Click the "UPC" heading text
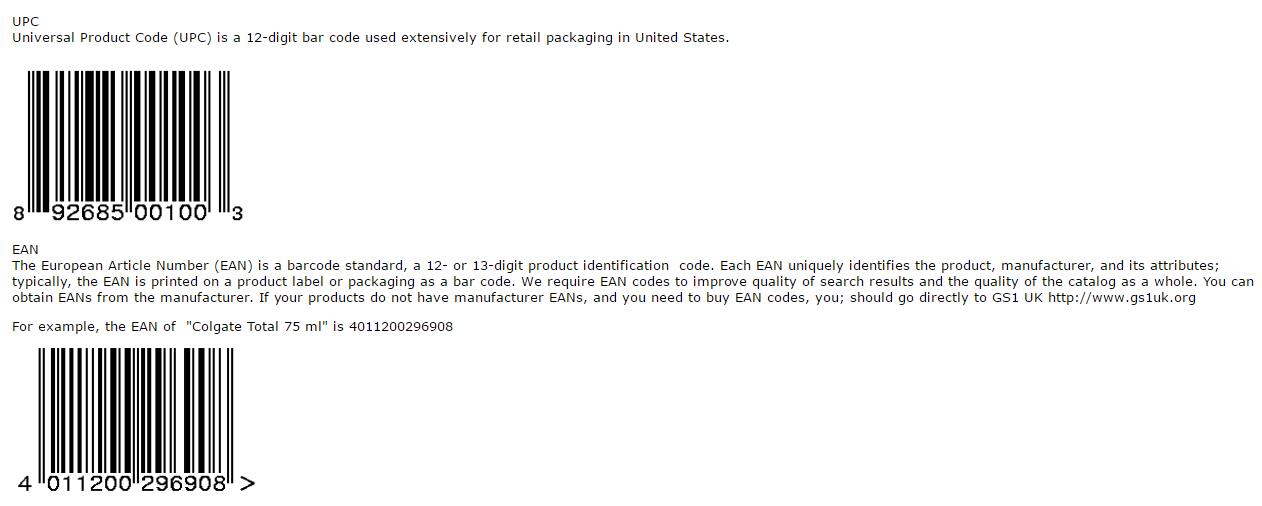The width and height of the screenshot is (1262, 506). tap(26, 21)
